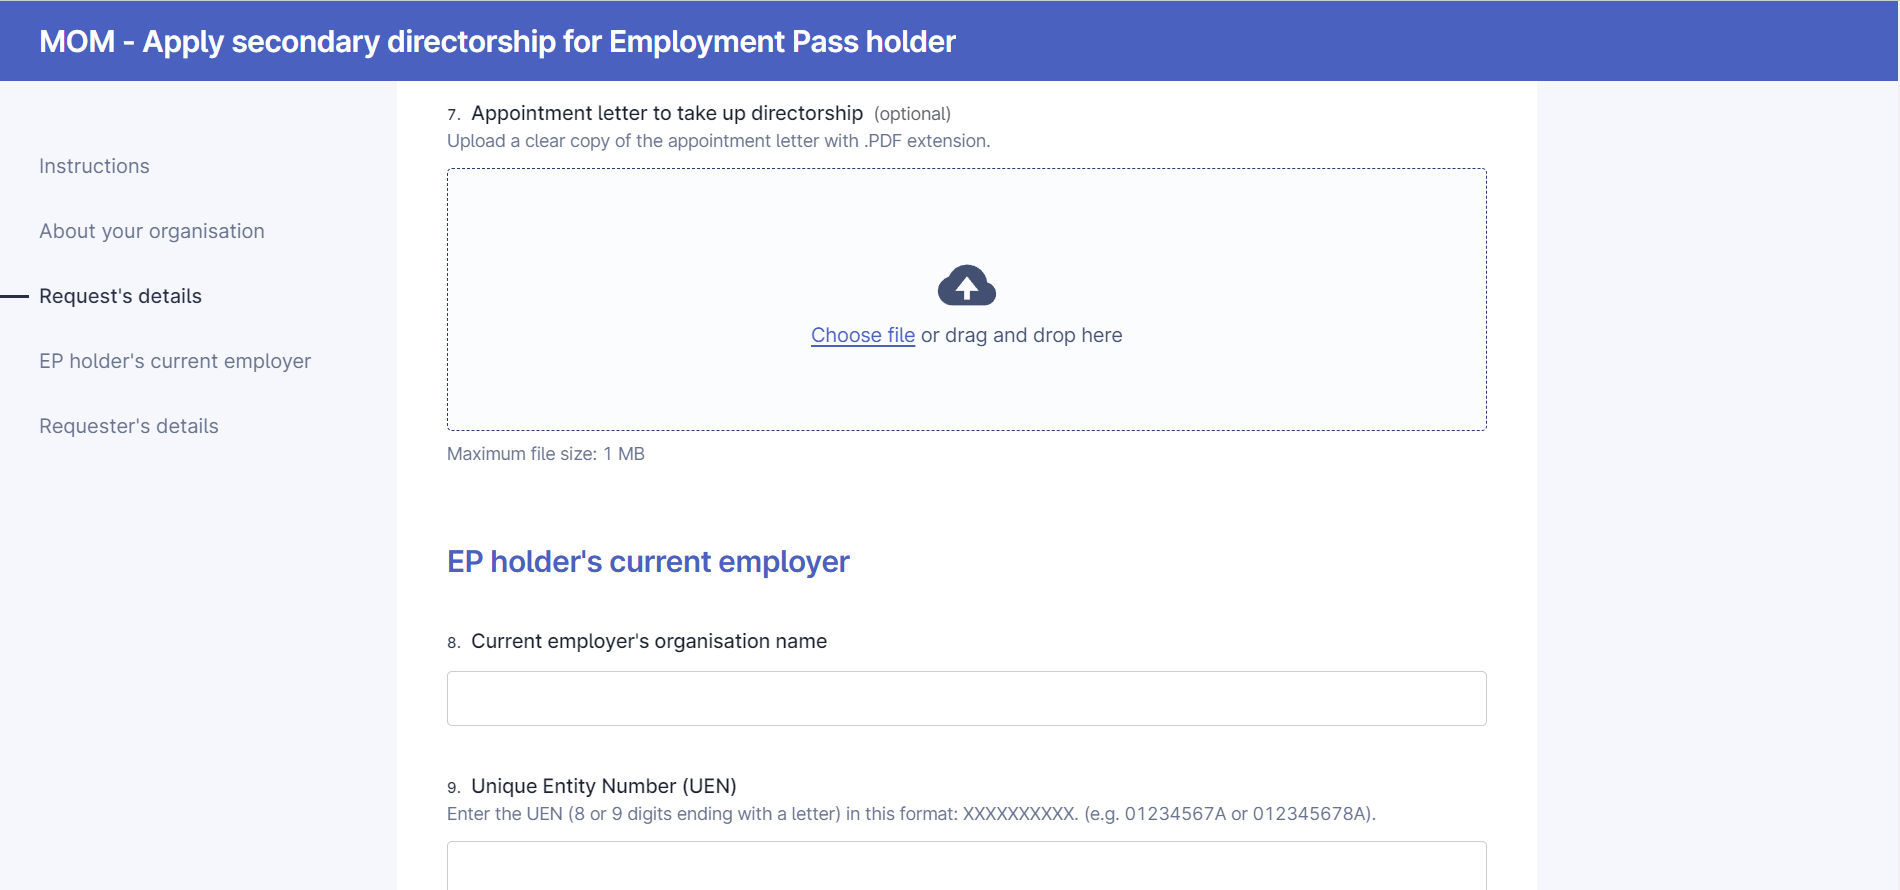Click the MOM form header title
The height and width of the screenshot is (890, 1900).
pos(497,41)
